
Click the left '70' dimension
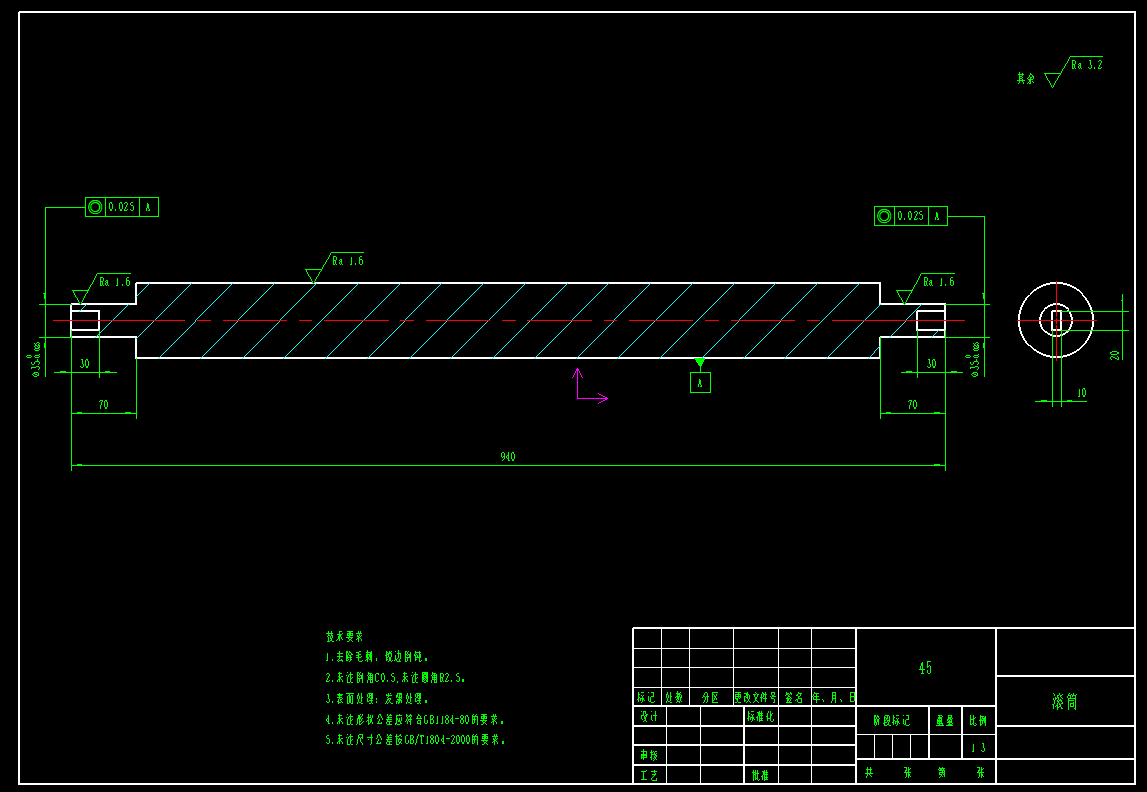[x=103, y=404]
